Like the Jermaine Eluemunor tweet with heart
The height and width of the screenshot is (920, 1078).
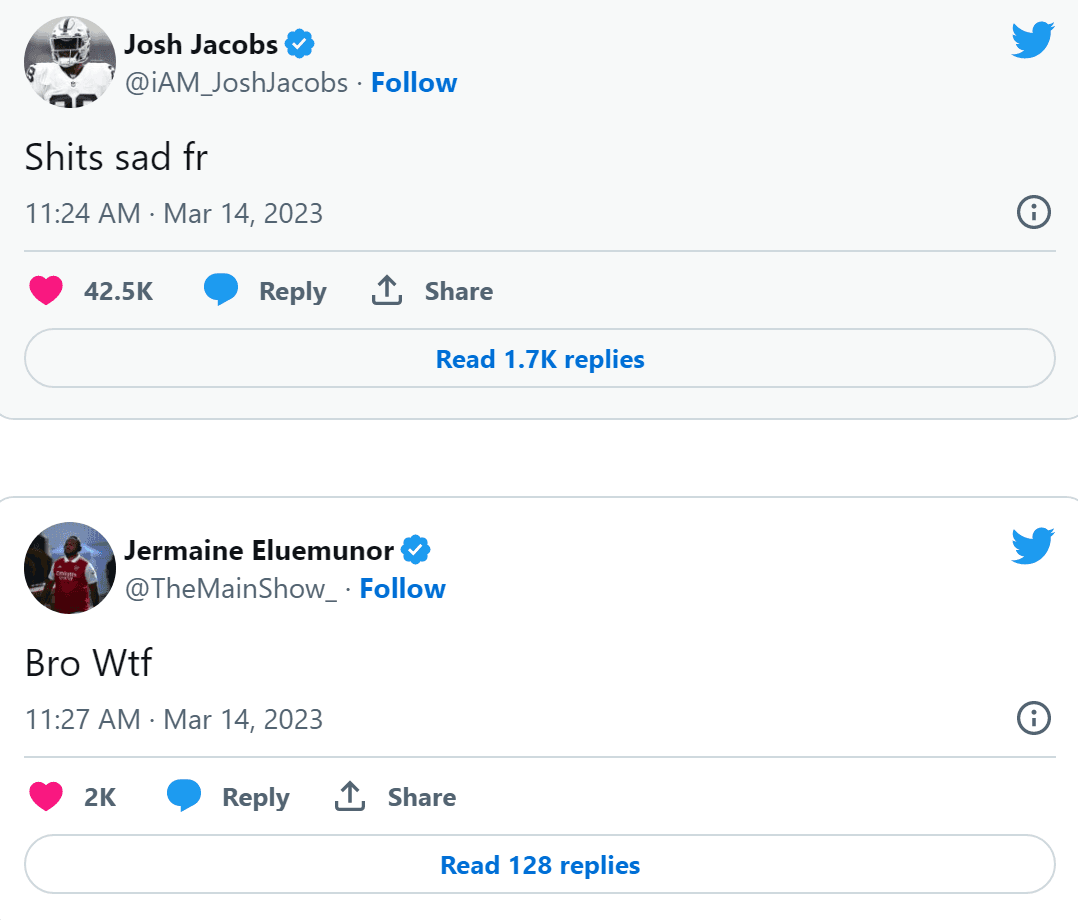click(x=46, y=797)
